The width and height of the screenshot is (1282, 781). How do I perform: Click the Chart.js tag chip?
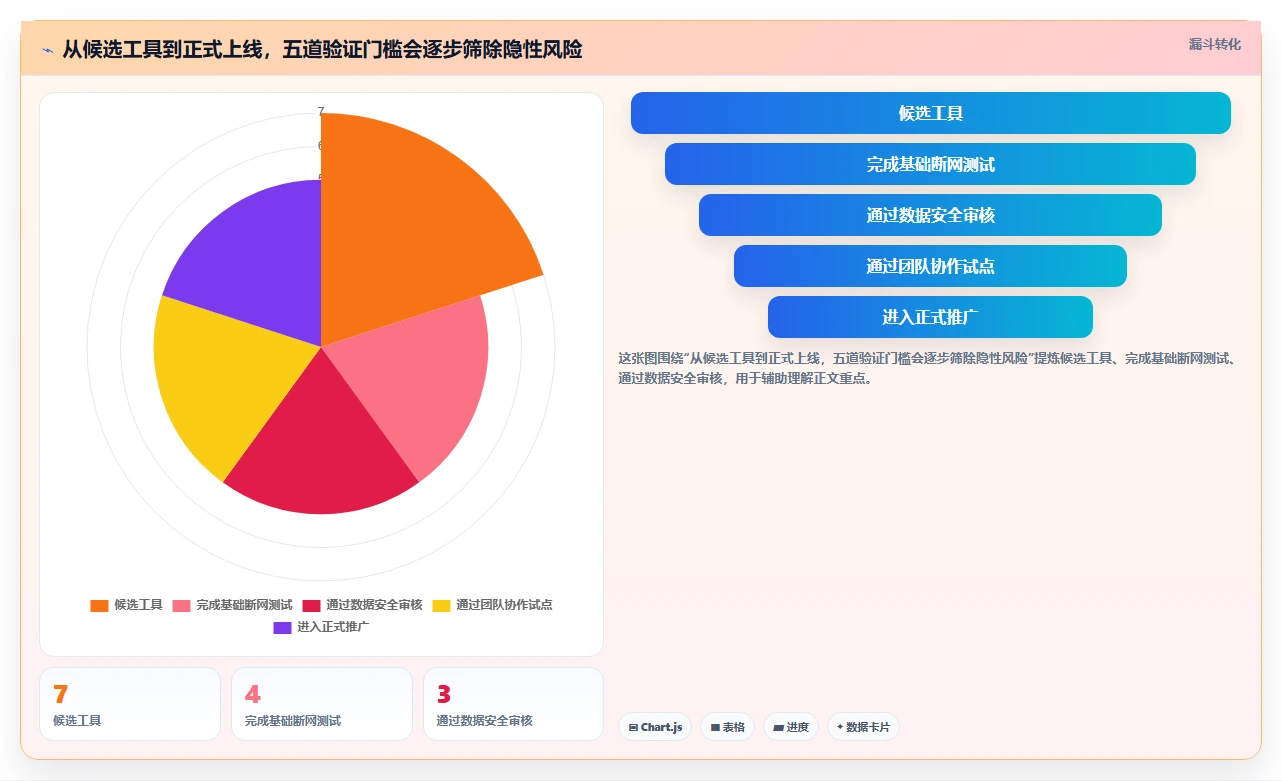(x=655, y=727)
